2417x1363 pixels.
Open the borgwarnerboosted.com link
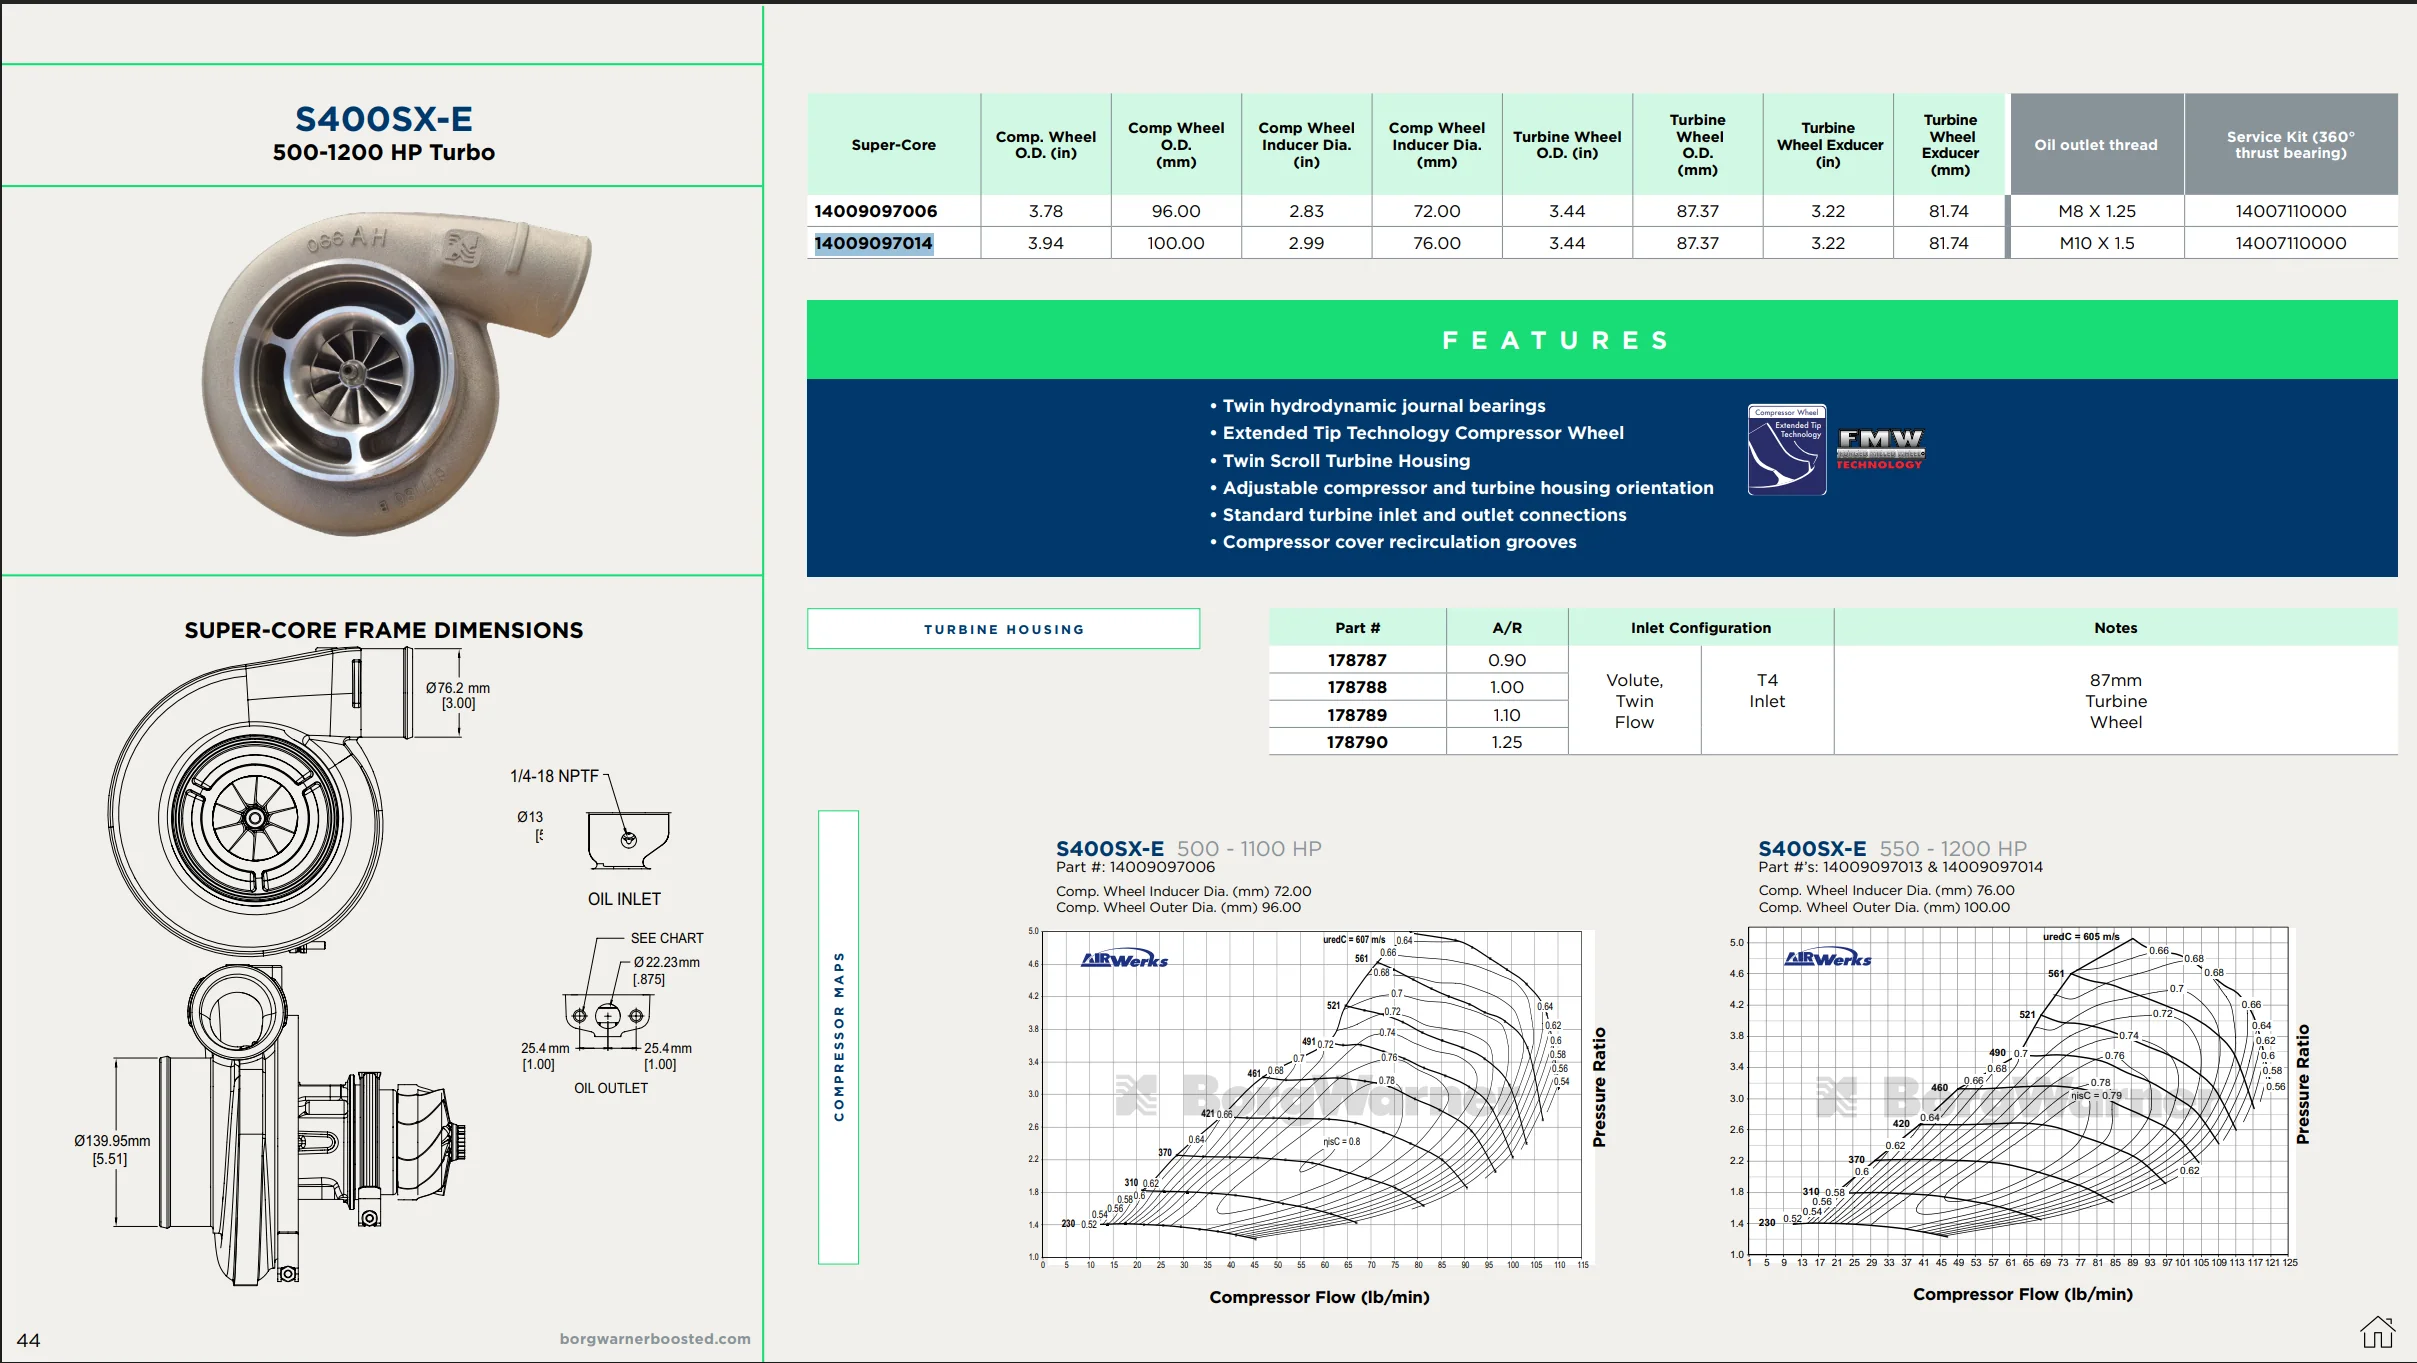point(655,1338)
